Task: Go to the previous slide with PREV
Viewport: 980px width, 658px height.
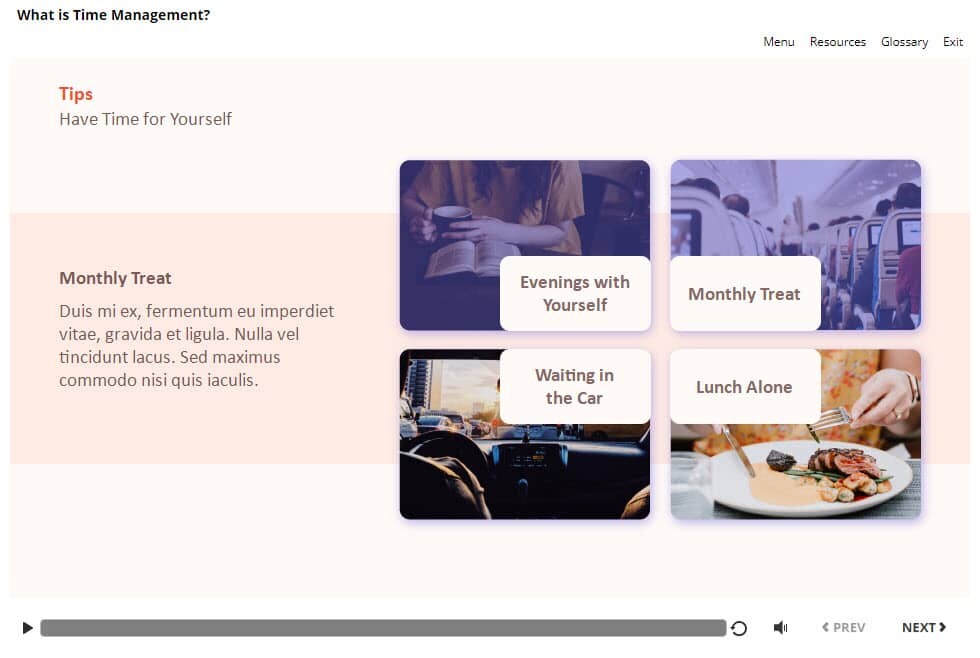Action: click(843, 628)
